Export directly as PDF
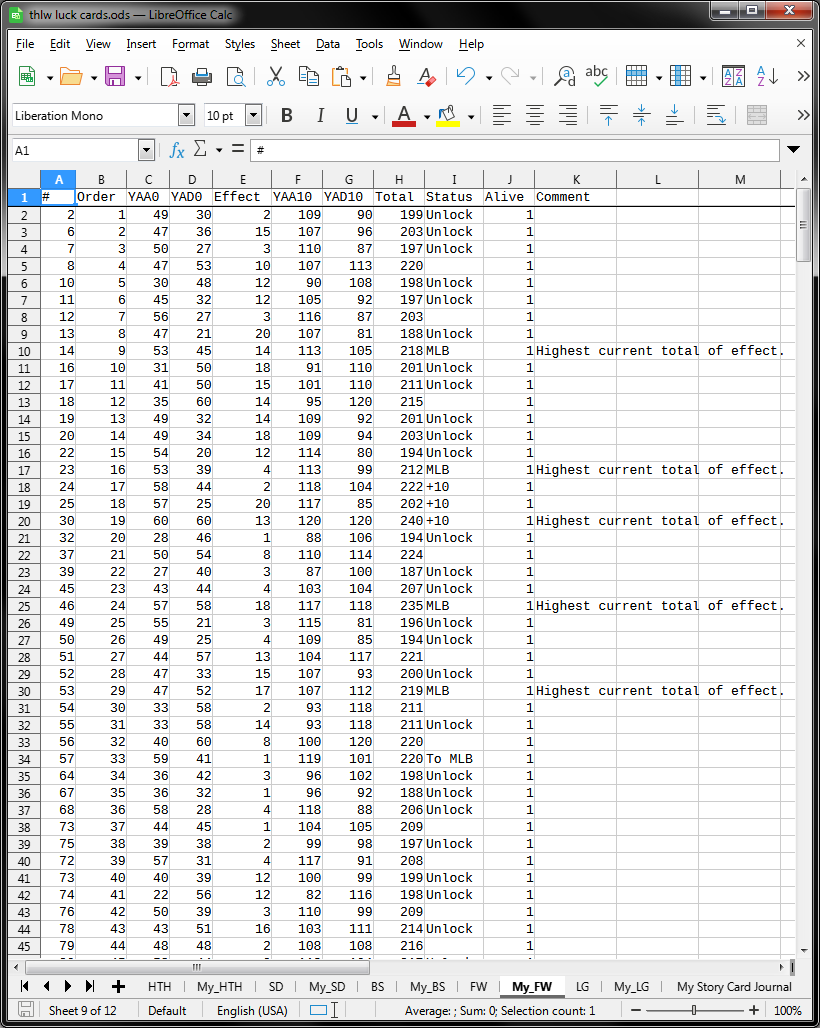 tap(170, 77)
